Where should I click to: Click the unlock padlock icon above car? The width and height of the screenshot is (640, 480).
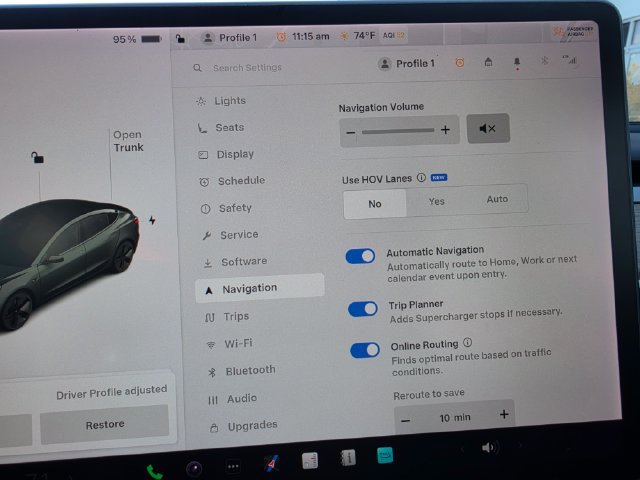(x=38, y=157)
